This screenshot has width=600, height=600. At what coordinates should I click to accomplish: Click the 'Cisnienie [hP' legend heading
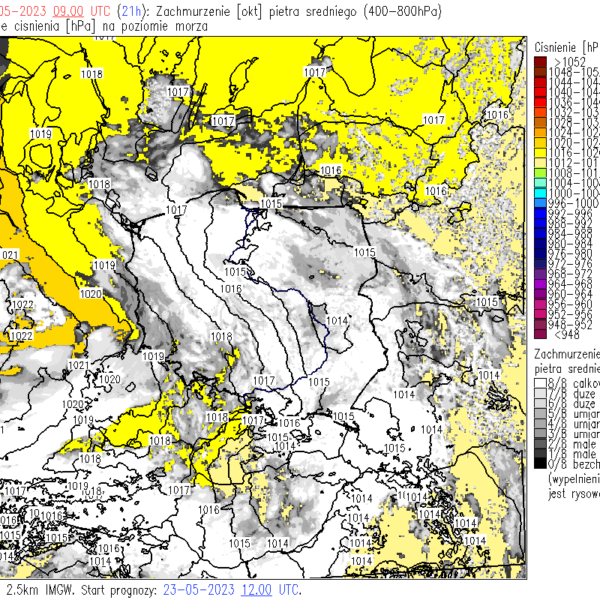[x=567, y=47]
